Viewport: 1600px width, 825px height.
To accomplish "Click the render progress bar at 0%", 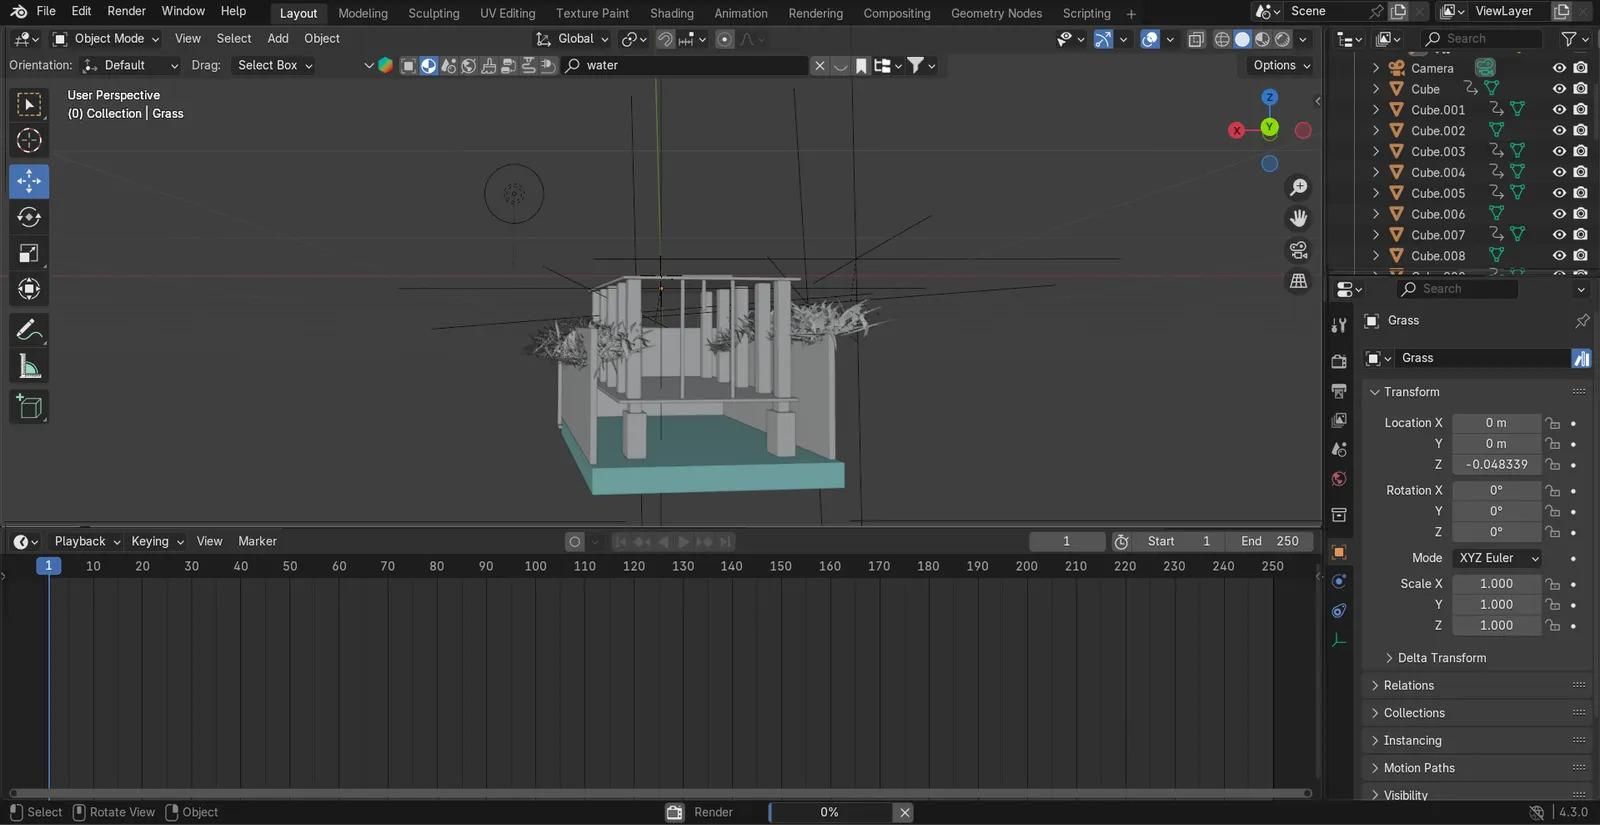I will click(829, 812).
